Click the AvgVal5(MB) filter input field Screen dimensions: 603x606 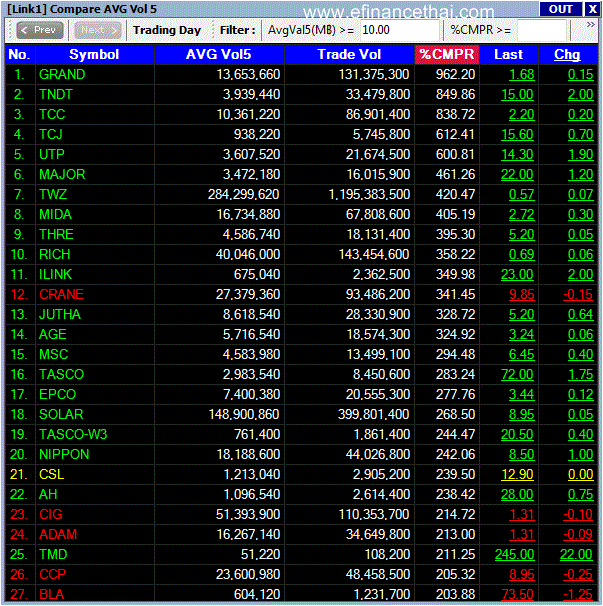[x=399, y=30]
